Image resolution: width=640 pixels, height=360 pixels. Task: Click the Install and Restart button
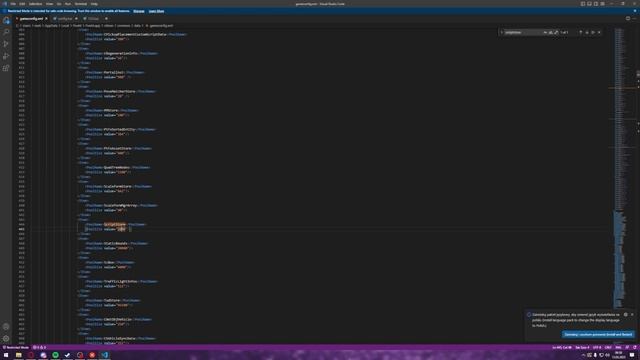coord(598,334)
